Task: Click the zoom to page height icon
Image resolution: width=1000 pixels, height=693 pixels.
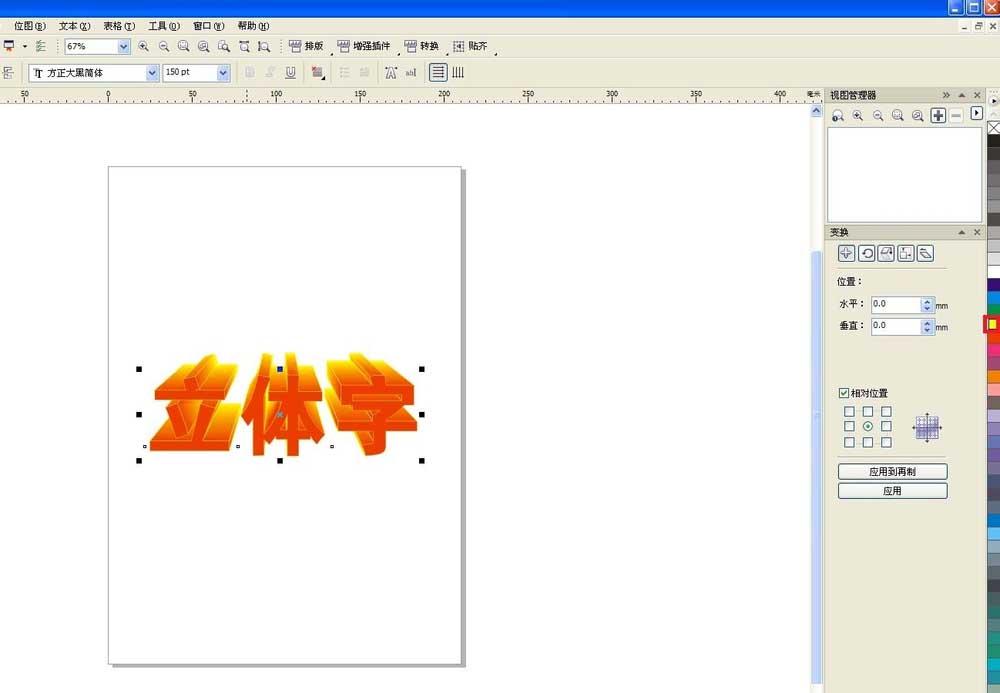Action: (x=264, y=47)
